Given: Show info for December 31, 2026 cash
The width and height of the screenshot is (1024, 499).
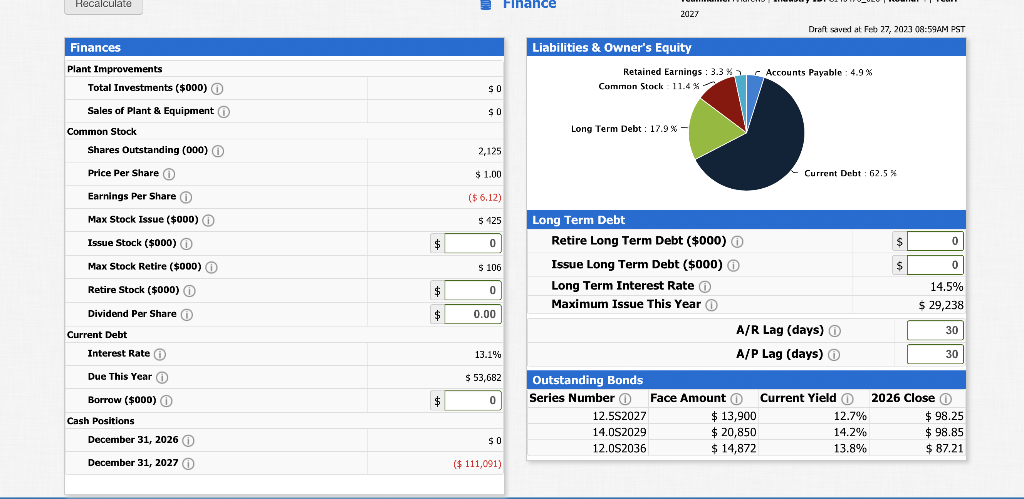Looking at the screenshot, I should [x=188, y=441].
